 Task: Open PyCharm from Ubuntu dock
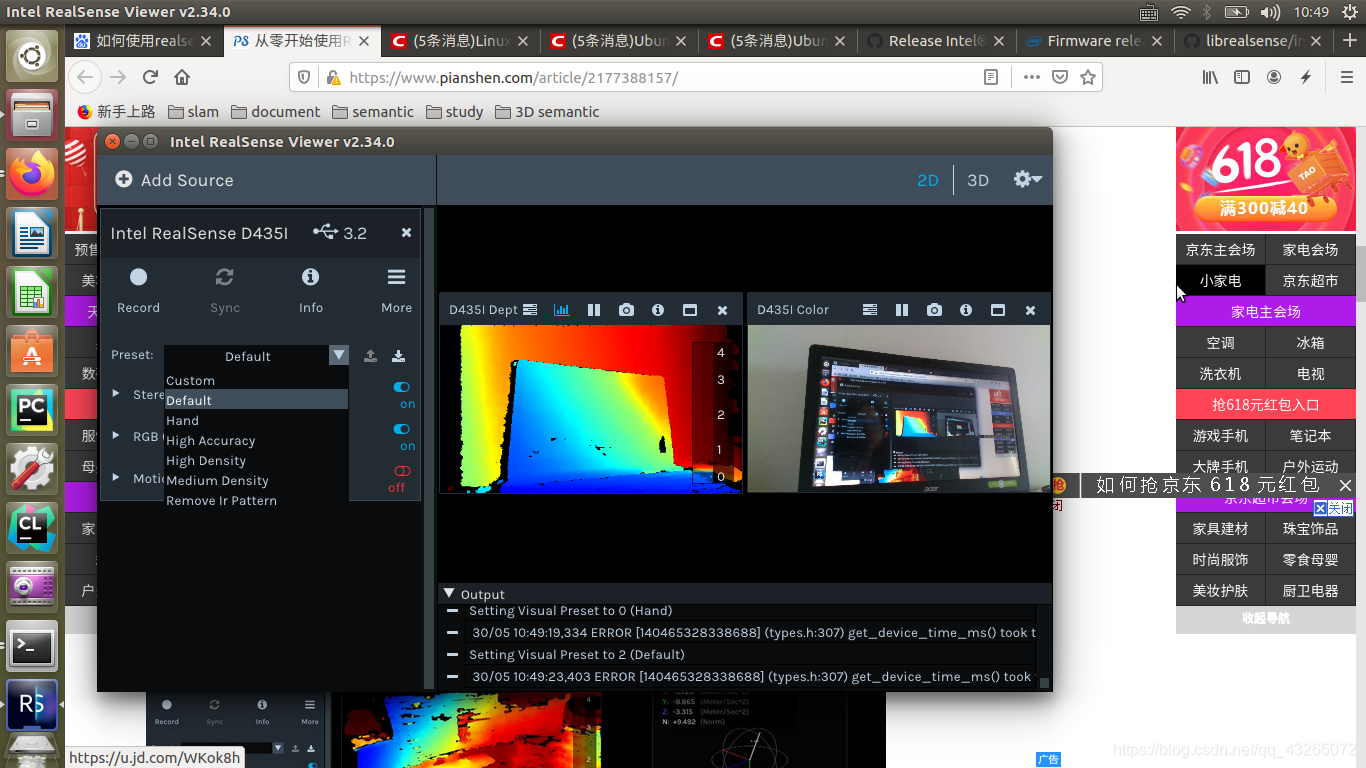tap(32, 409)
